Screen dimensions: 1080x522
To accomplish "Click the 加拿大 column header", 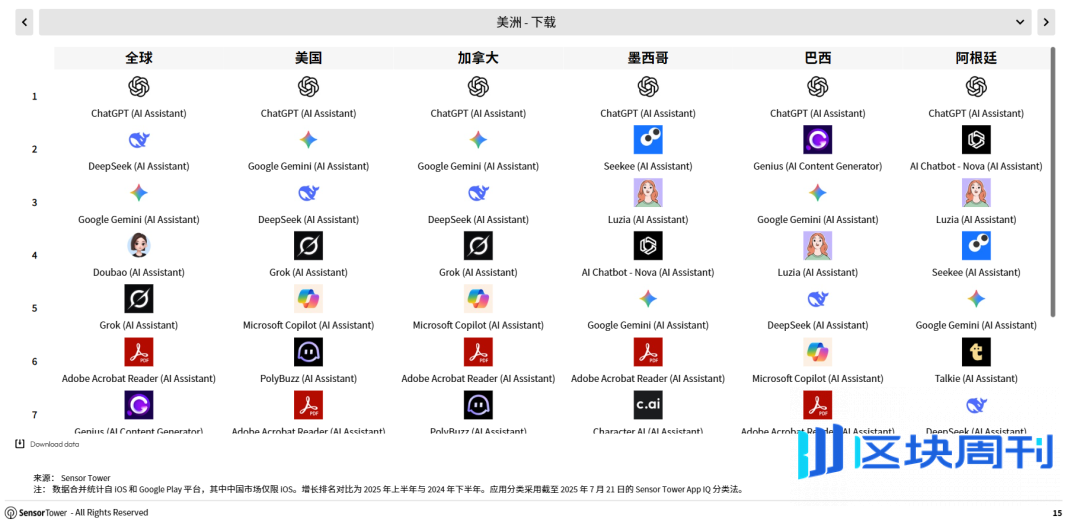I will tap(478, 59).
